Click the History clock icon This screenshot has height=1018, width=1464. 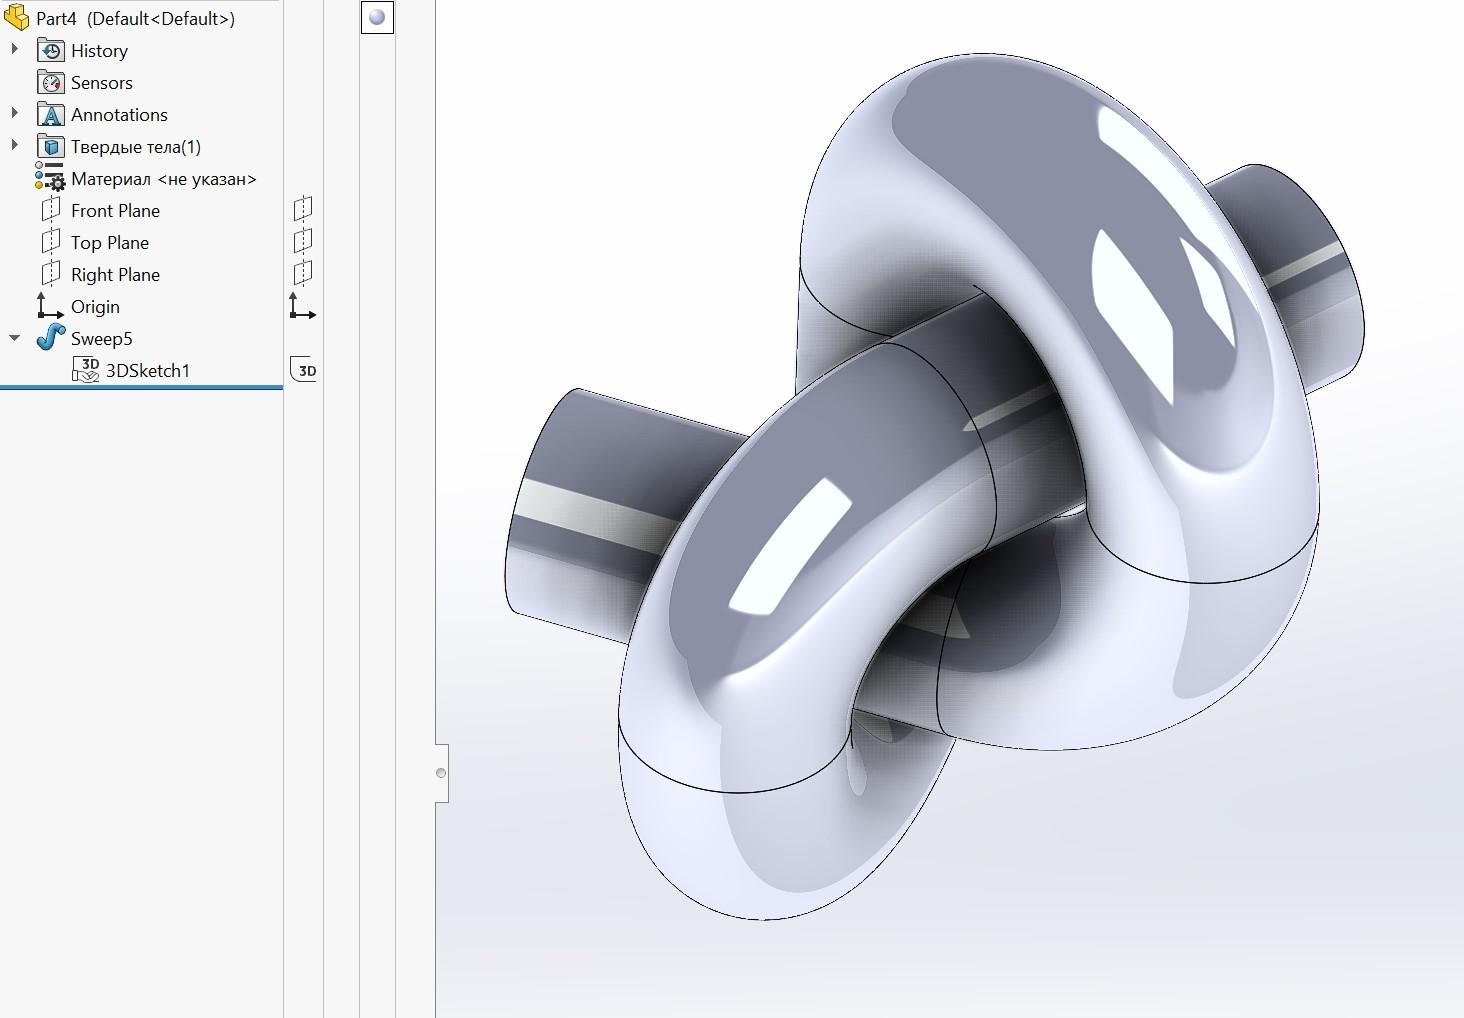tap(51, 51)
